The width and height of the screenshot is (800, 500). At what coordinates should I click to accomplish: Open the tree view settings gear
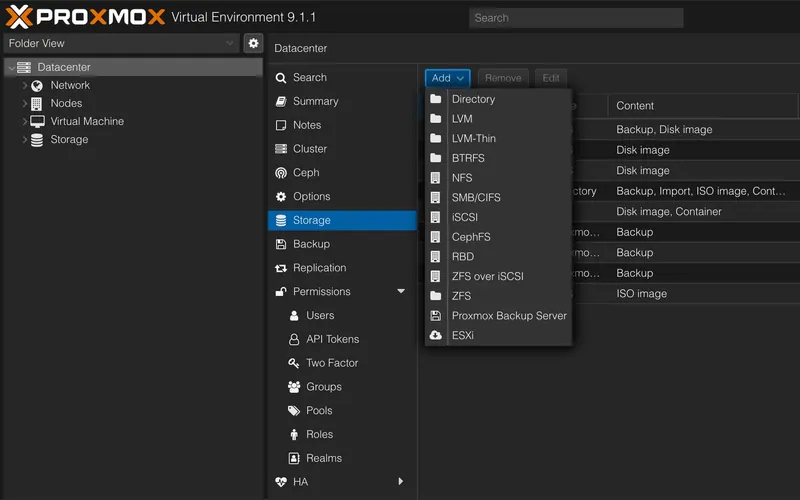click(x=253, y=43)
